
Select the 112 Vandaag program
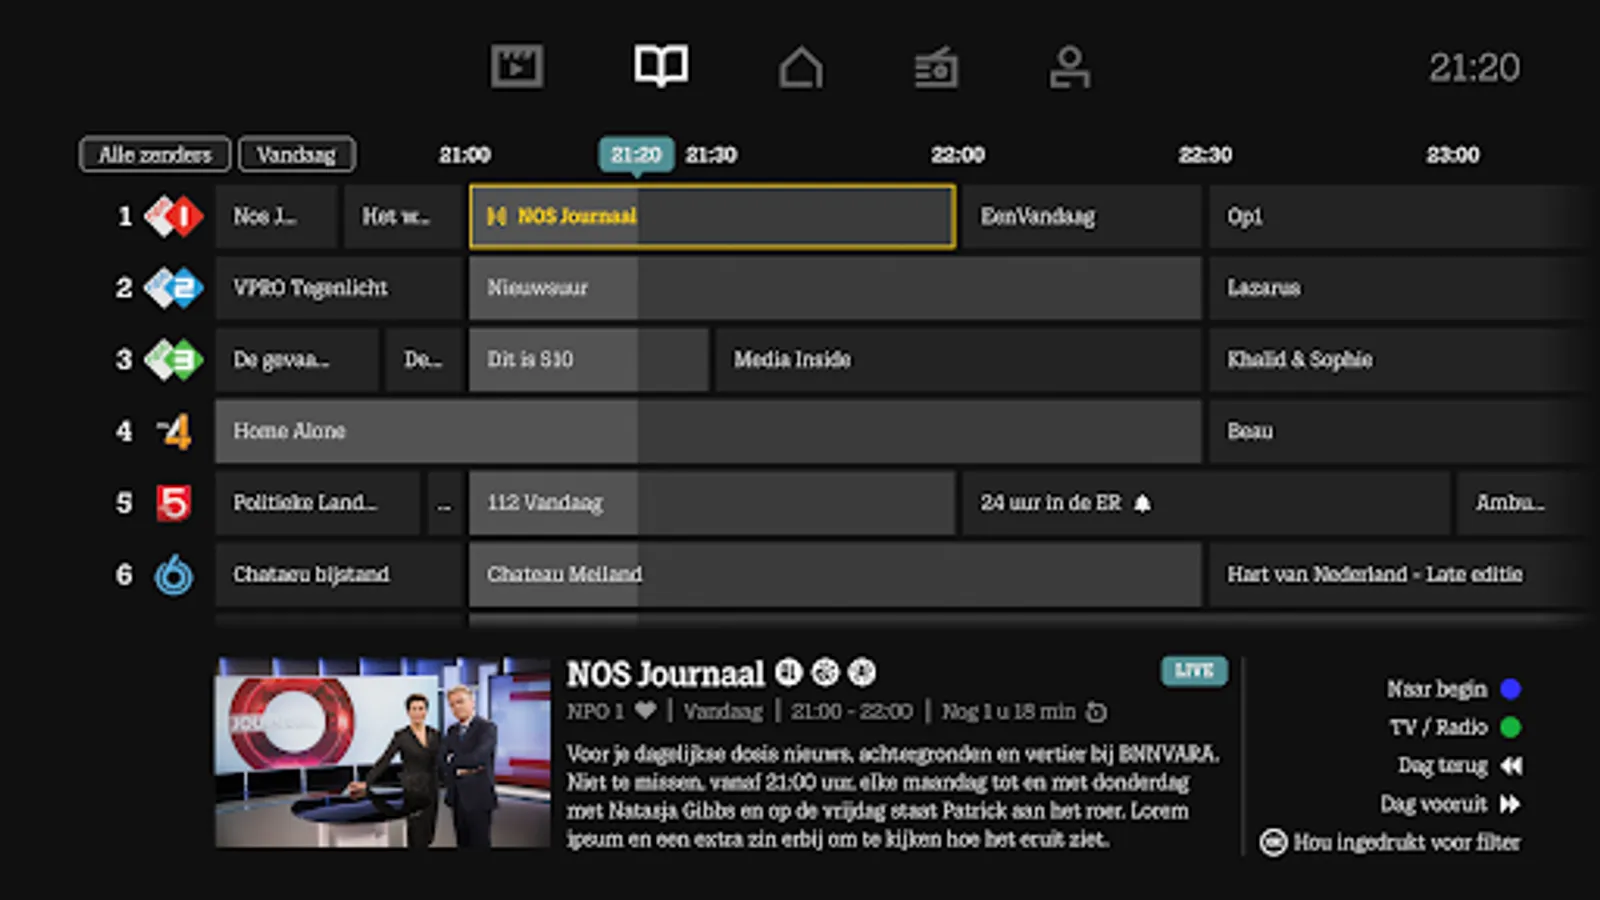712,503
